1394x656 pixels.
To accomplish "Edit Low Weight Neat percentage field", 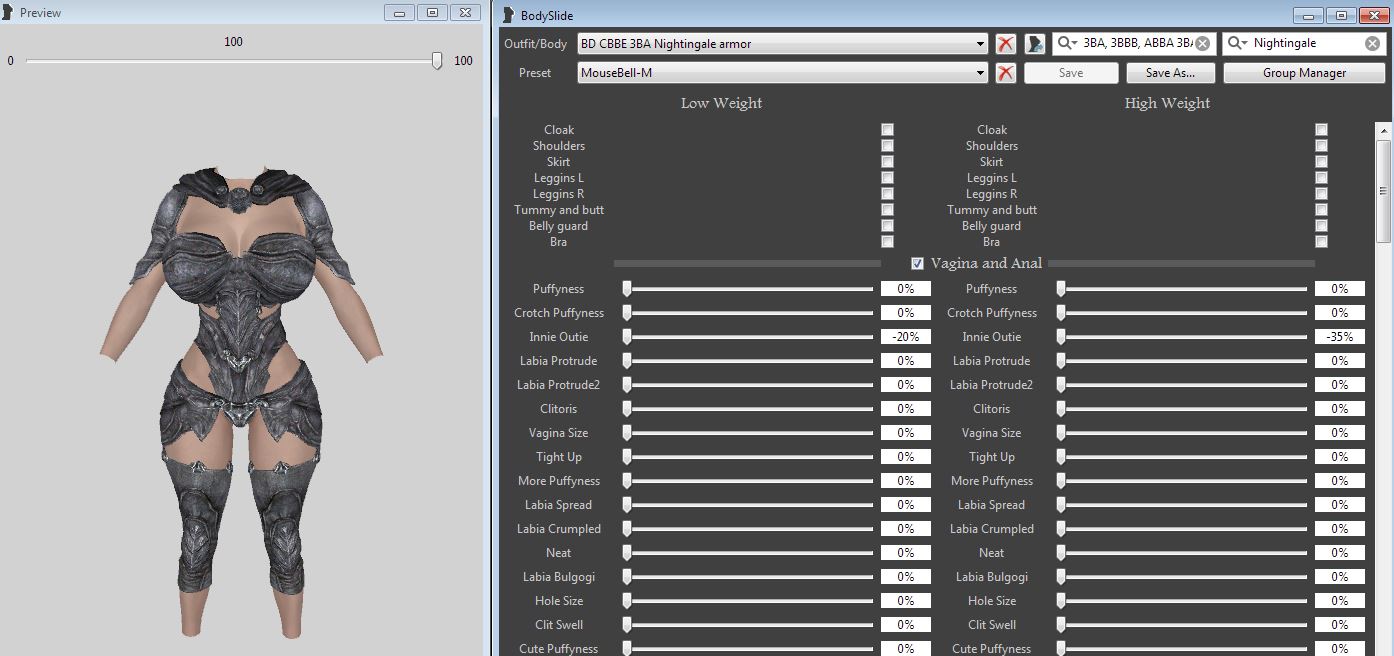I will pyautogui.click(x=905, y=553).
